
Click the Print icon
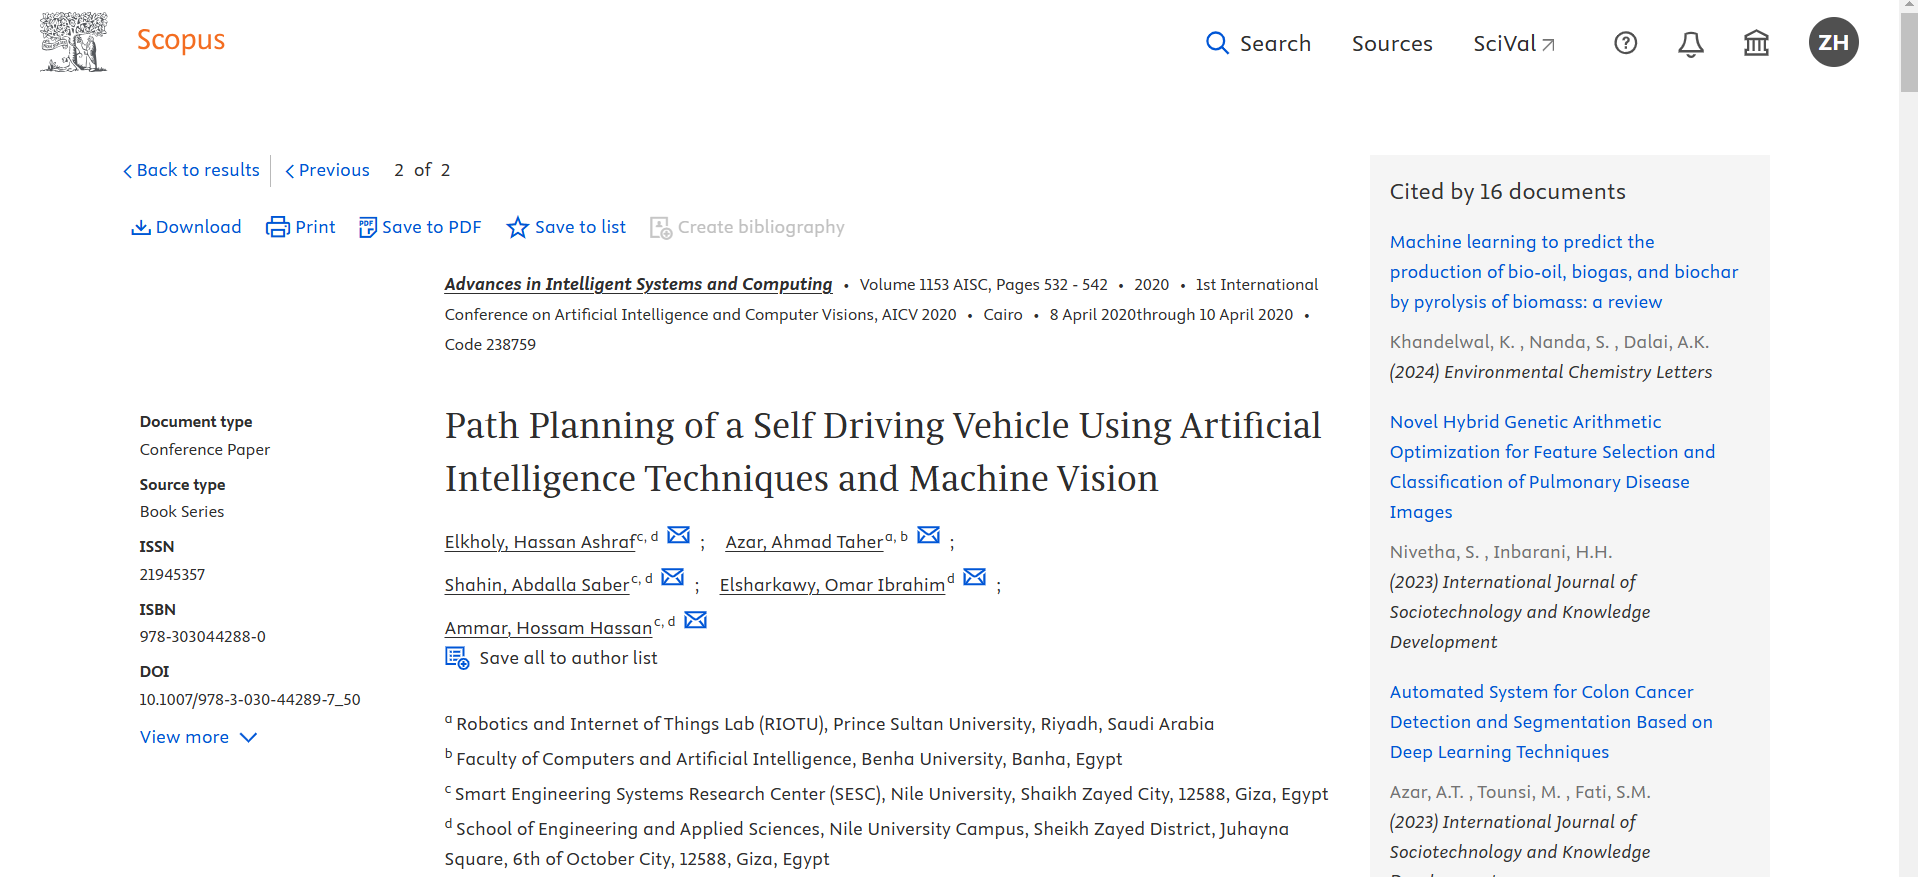[277, 227]
